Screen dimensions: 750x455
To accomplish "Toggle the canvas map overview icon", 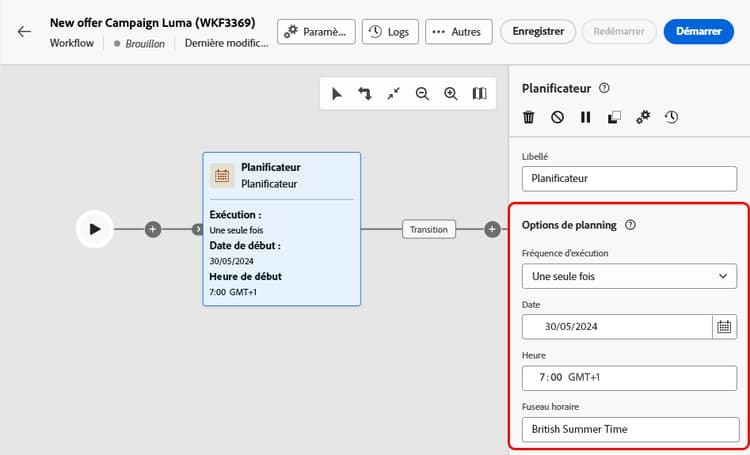I will point(480,93).
